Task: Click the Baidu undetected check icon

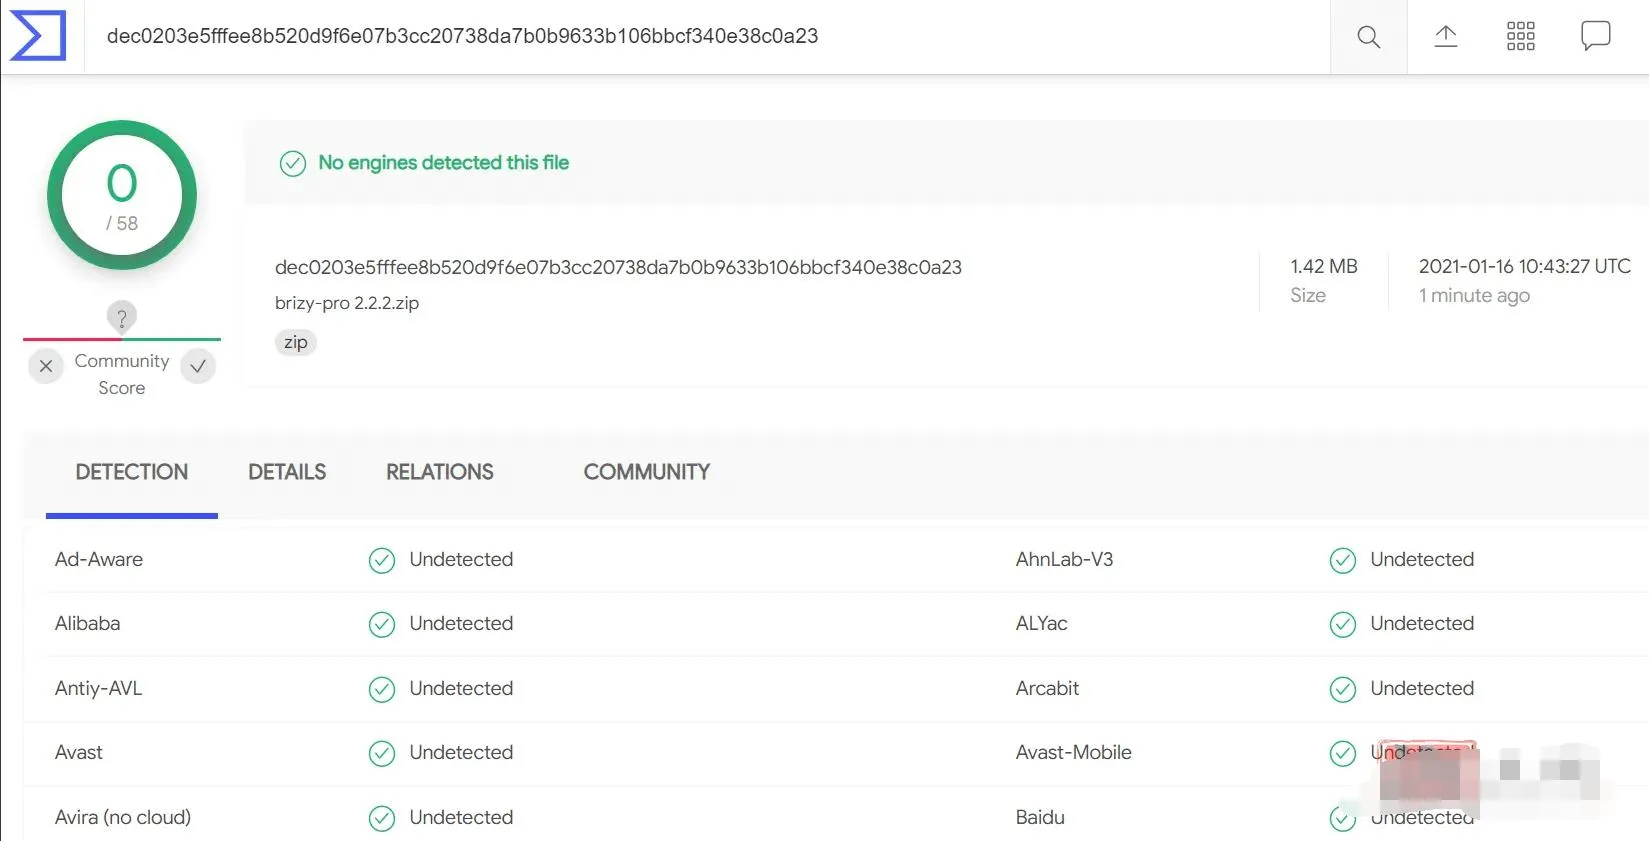Action: (x=1343, y=819)
